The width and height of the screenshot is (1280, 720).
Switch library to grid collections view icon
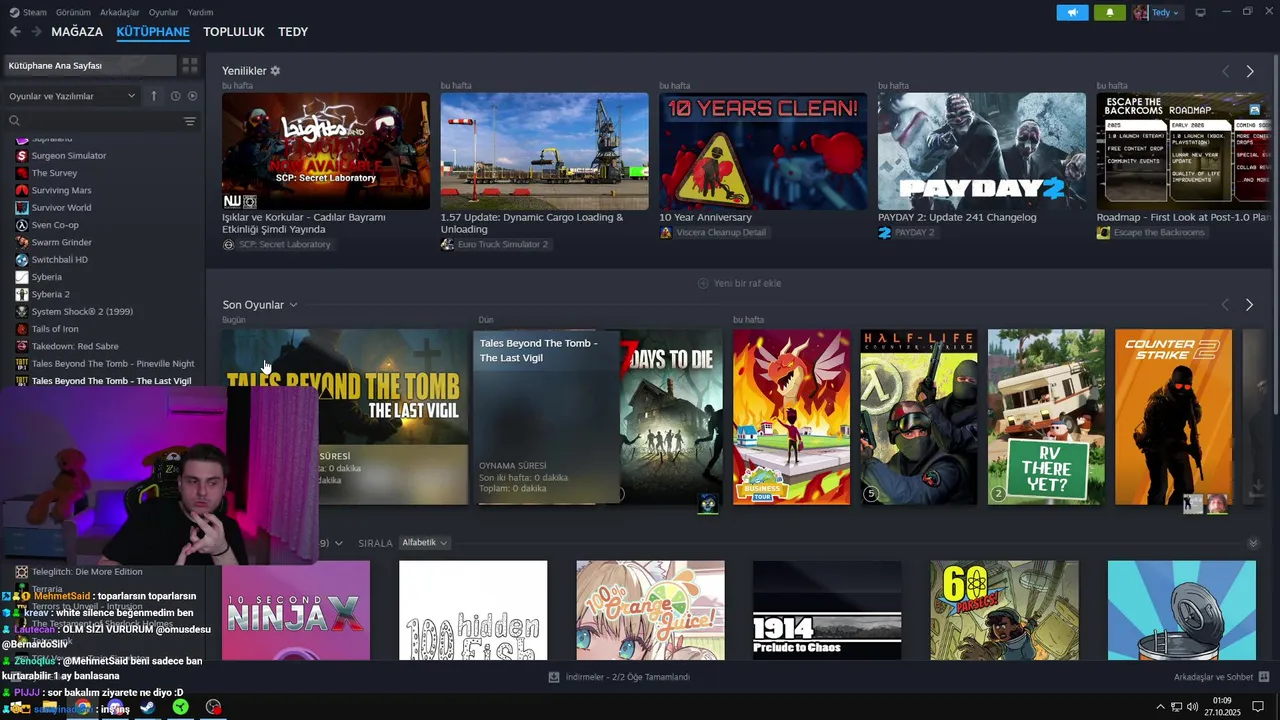[x=189, y=66]
